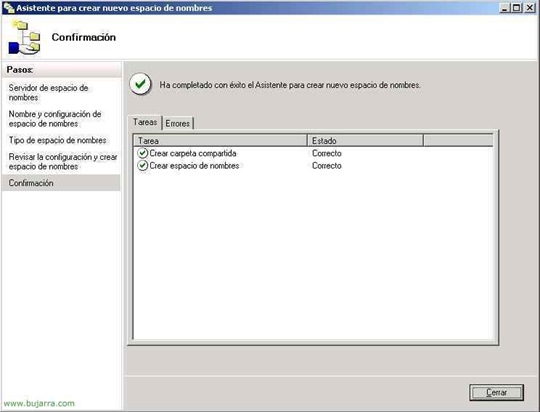
Task: Maximize the wizard window
Action: [x=517, y=8]
